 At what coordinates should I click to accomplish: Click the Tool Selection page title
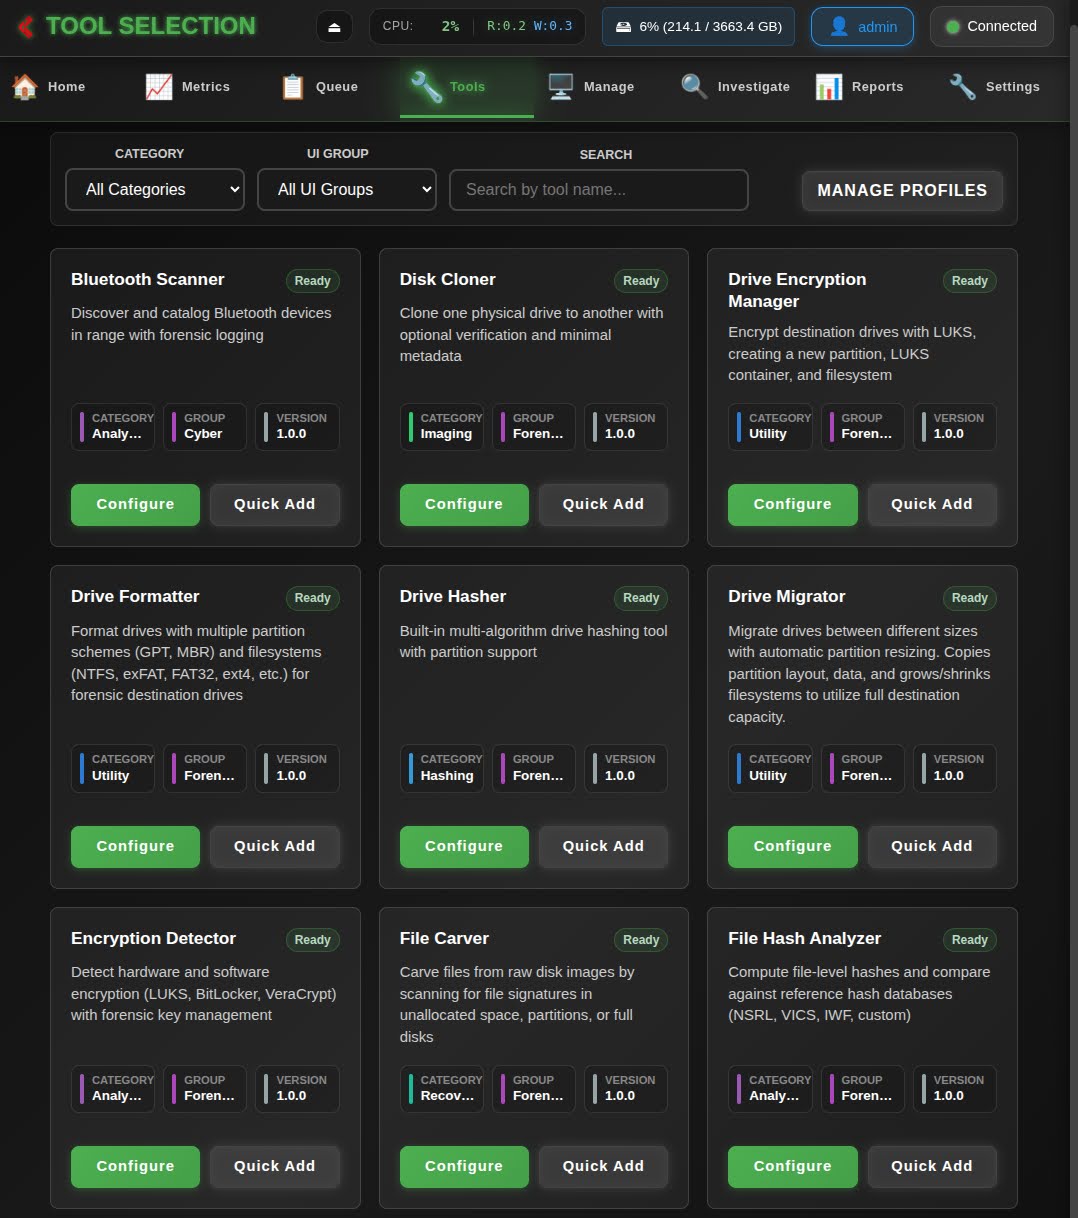pos(151,26)
